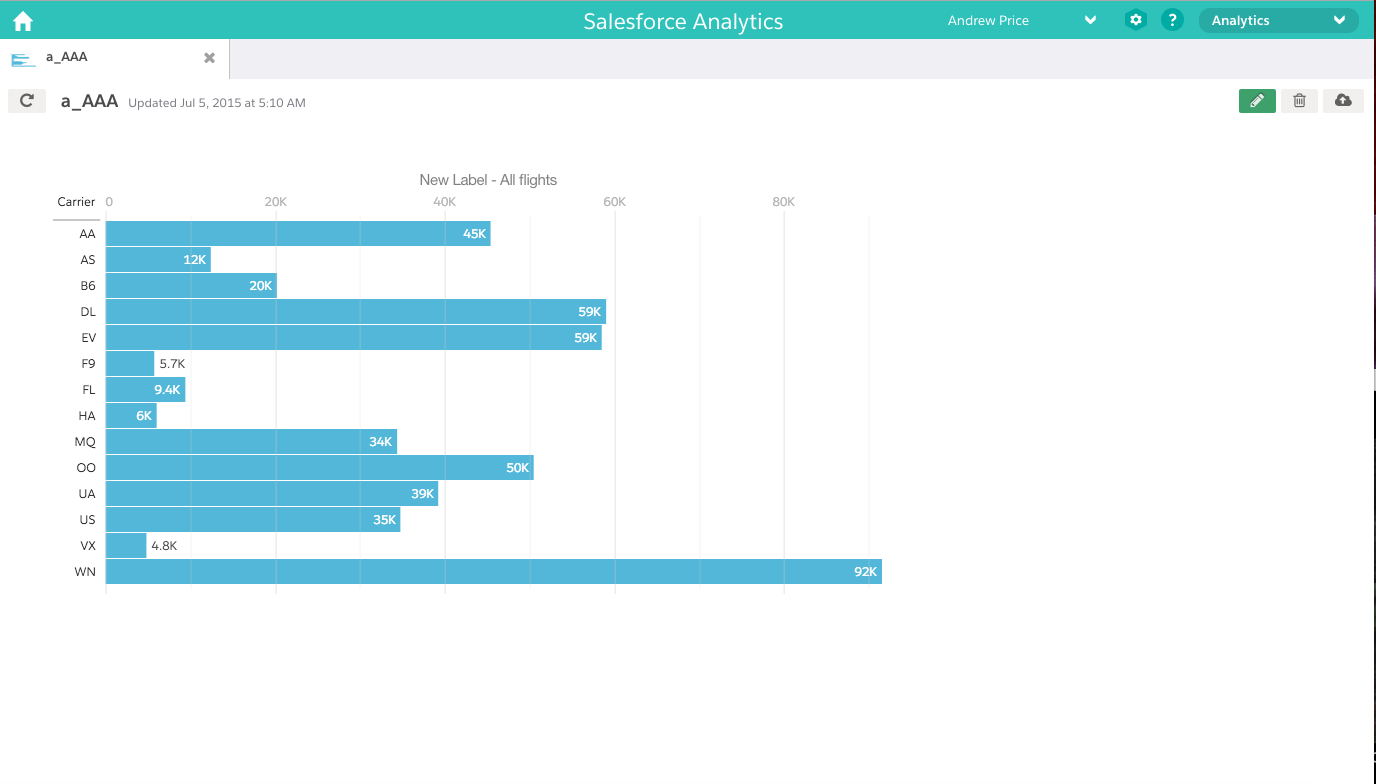Click the US bar showing 35K
The width and height of the screenshot is (1376, 784).
click(x=253, y=519)
